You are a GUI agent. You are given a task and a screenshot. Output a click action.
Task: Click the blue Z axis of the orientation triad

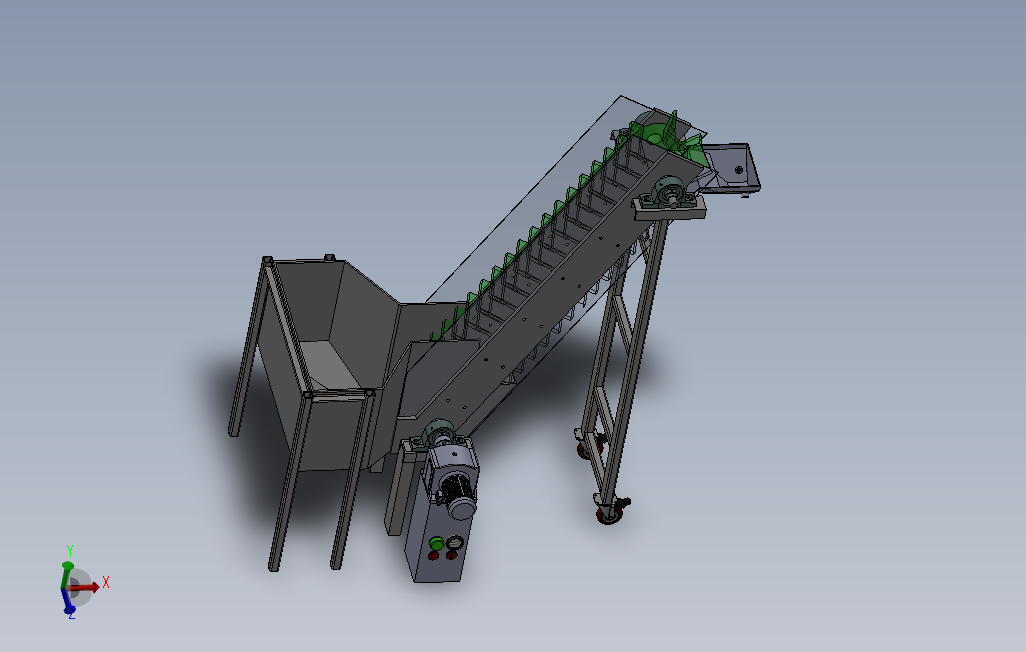tap(67, 602)
